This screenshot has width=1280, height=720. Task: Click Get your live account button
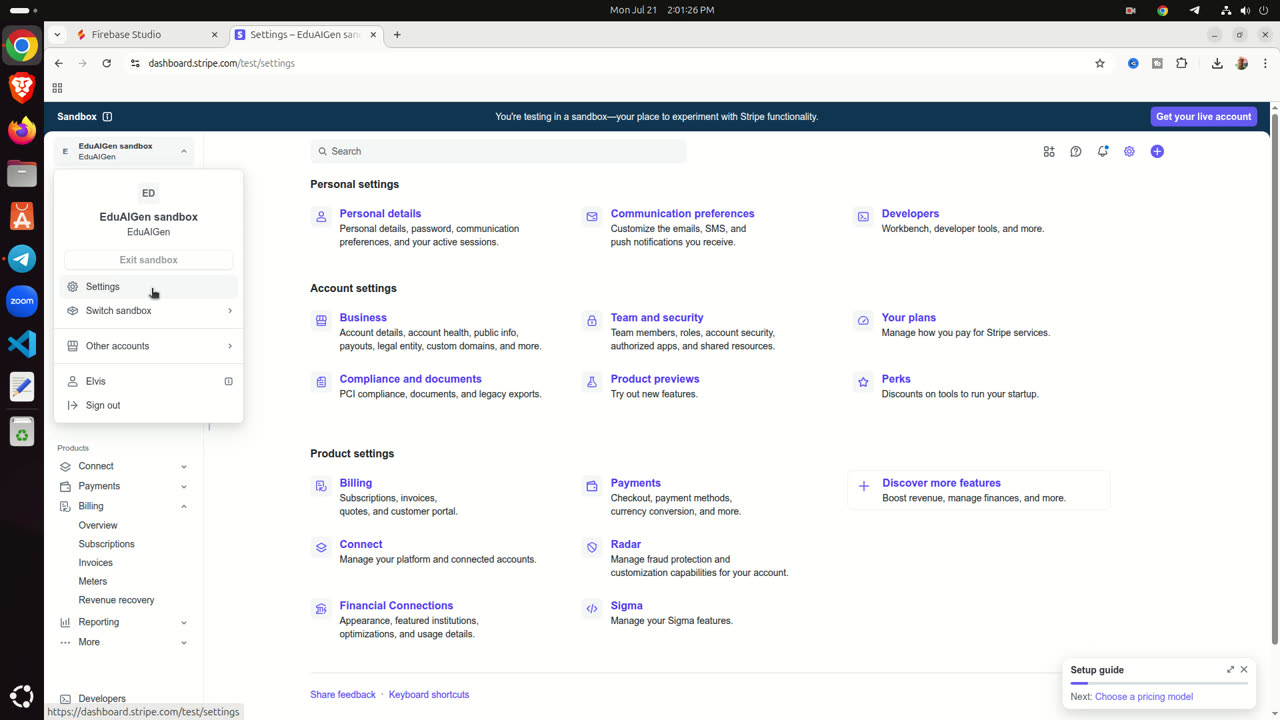point(1203,117)
